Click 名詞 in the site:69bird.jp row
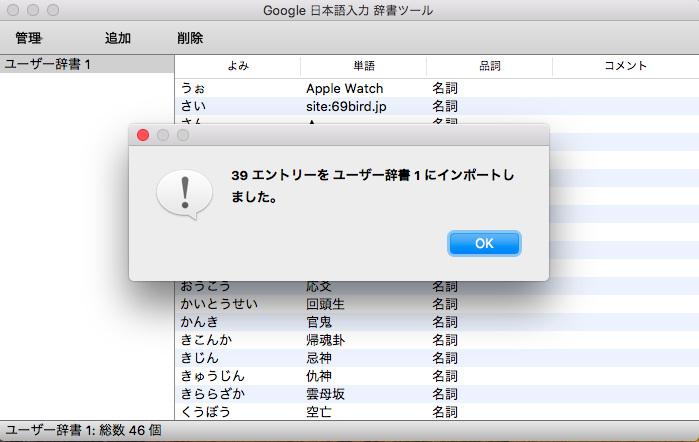The width and height of the screenshot is (699, 442). point(444,106)
